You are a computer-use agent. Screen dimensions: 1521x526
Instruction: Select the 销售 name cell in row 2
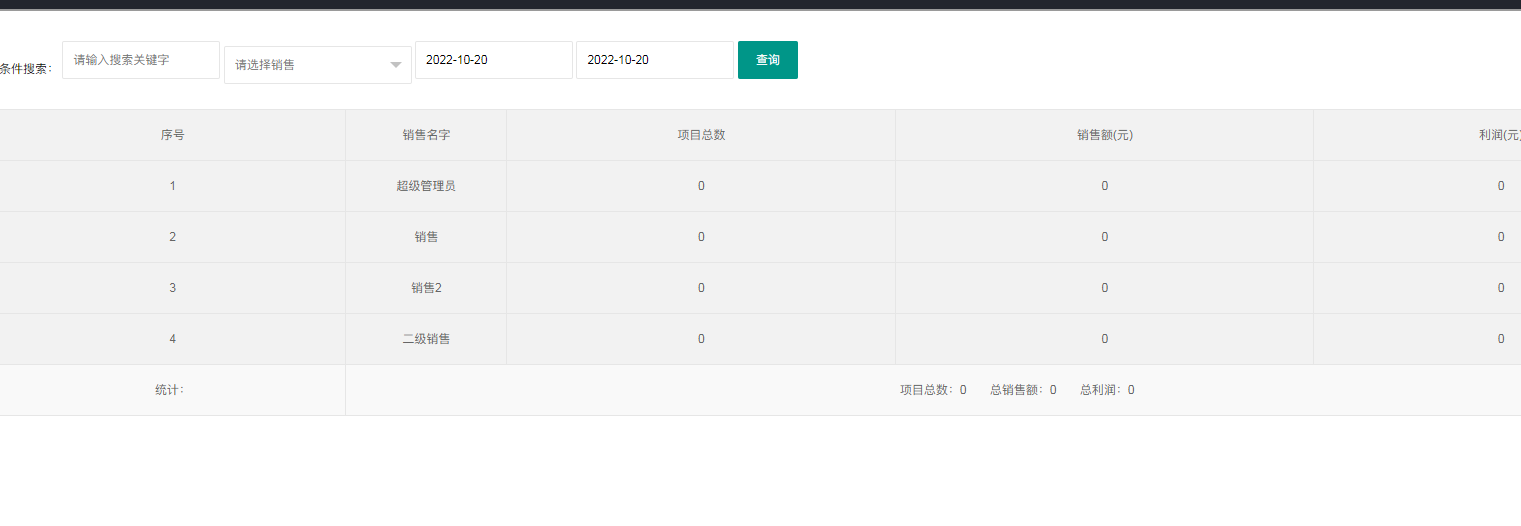click(x=426, y=237)
